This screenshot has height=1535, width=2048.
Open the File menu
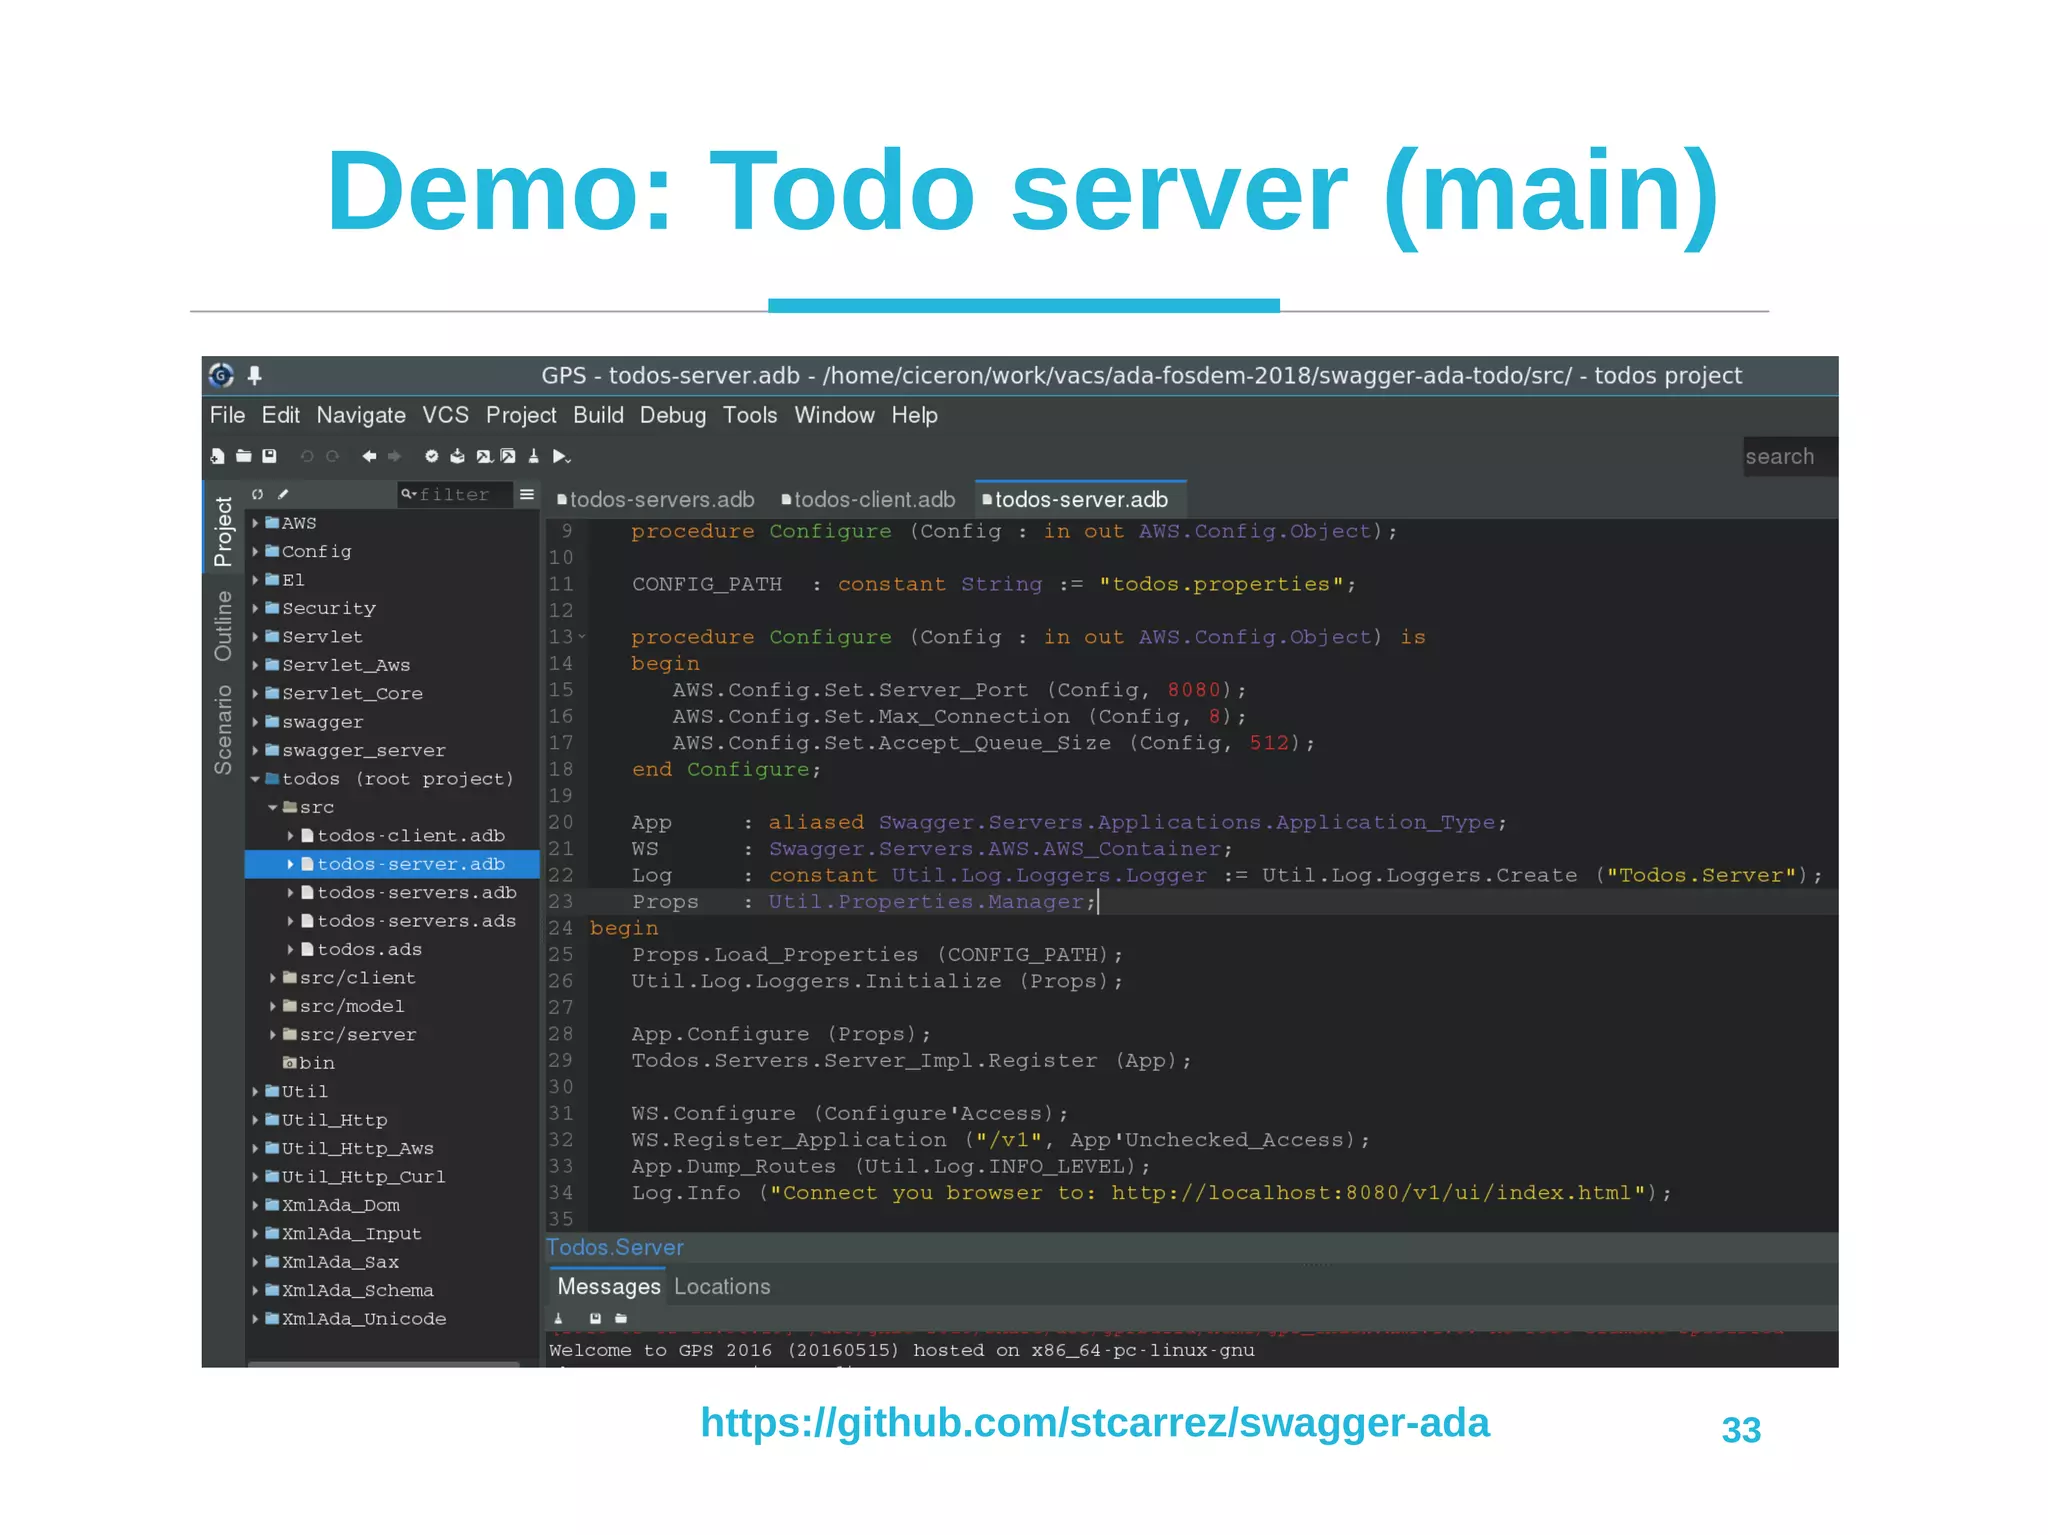(x=227, y=415)
